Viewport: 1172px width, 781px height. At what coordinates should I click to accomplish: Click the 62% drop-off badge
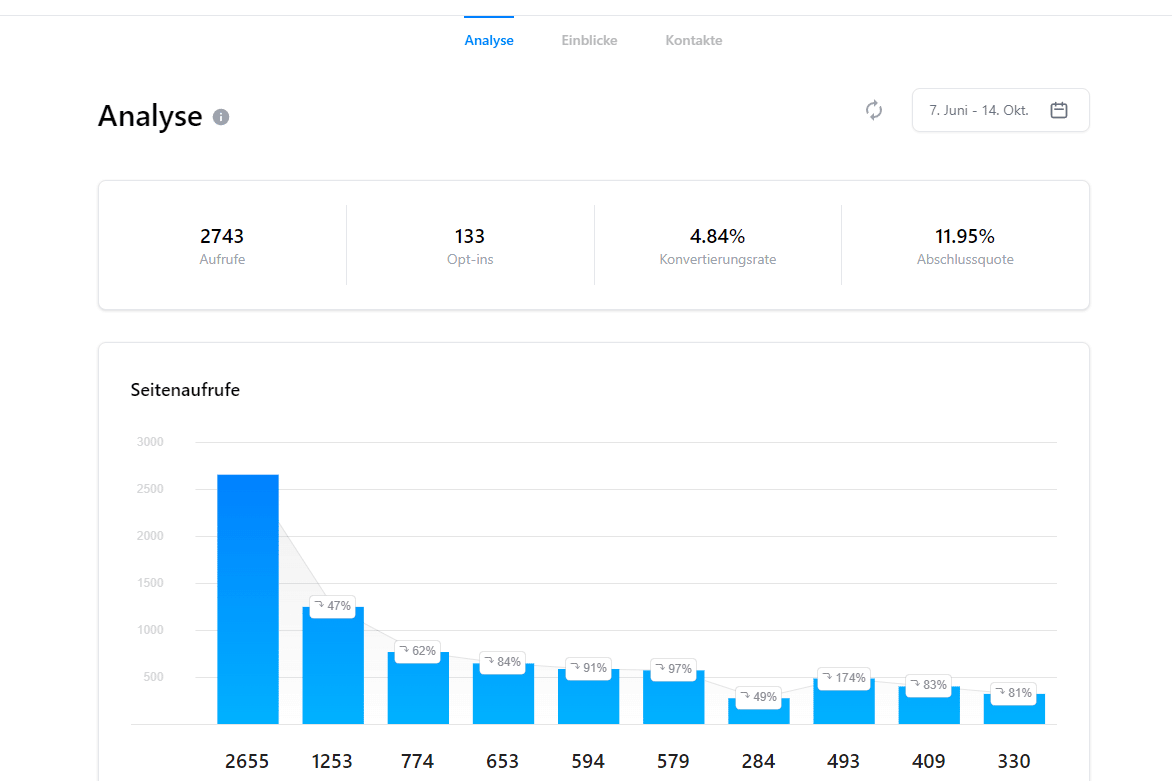coord(417,651)
